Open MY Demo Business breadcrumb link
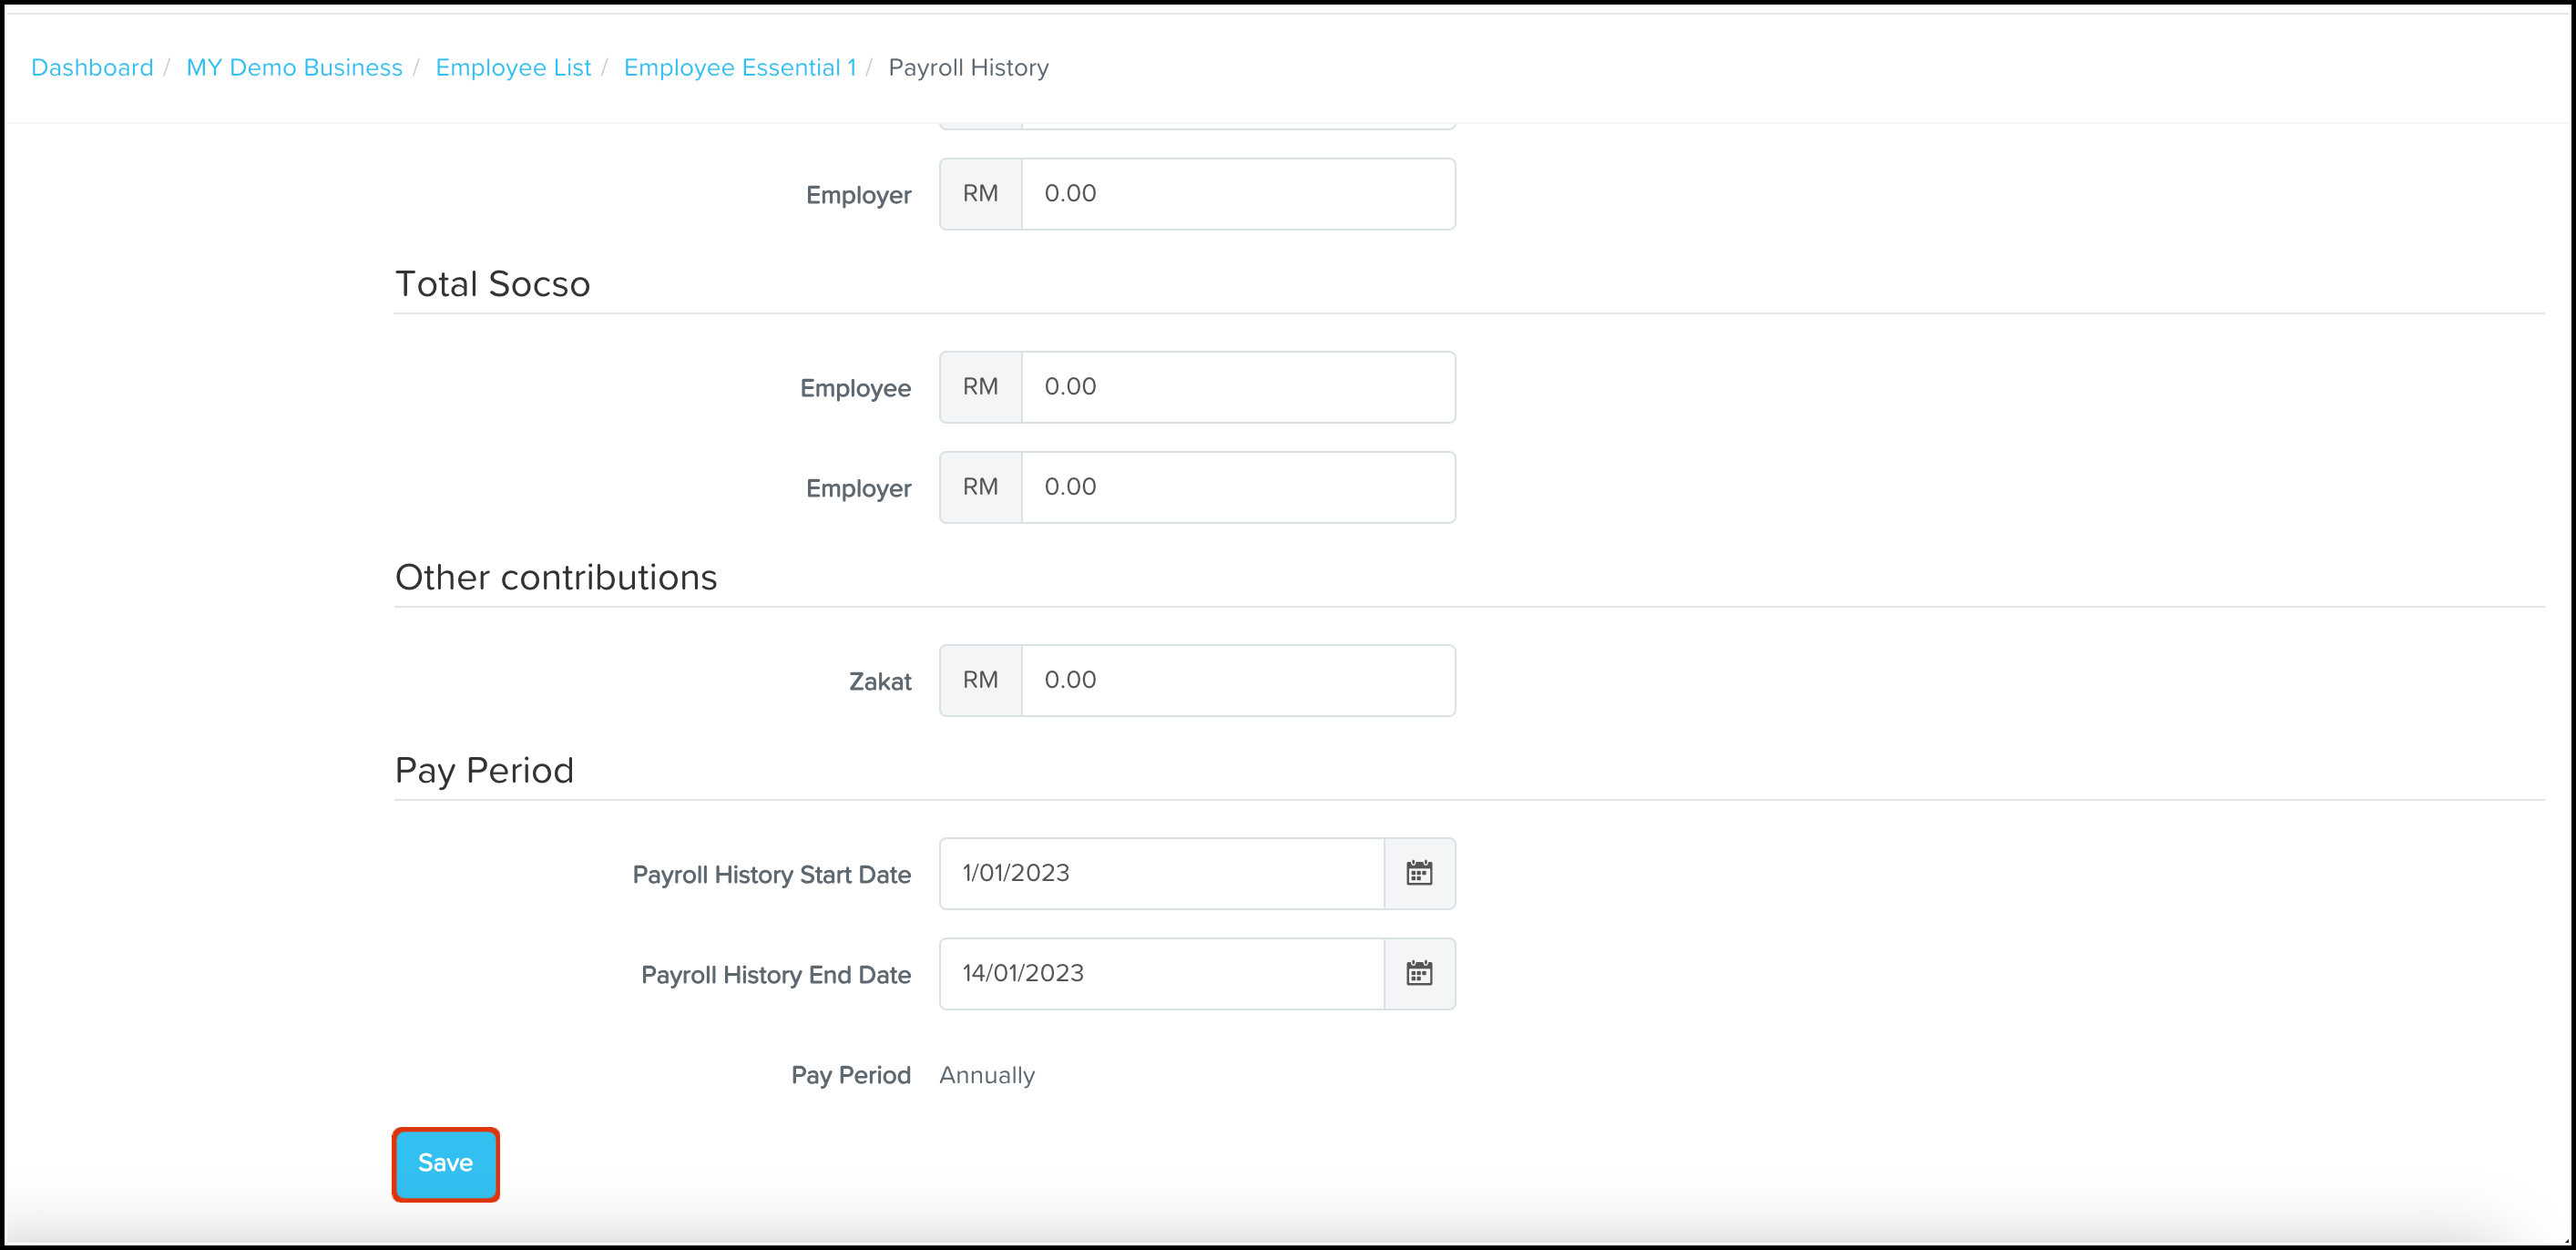The height and width of the screenshot is (1250, 2576). tap(294, 67)
